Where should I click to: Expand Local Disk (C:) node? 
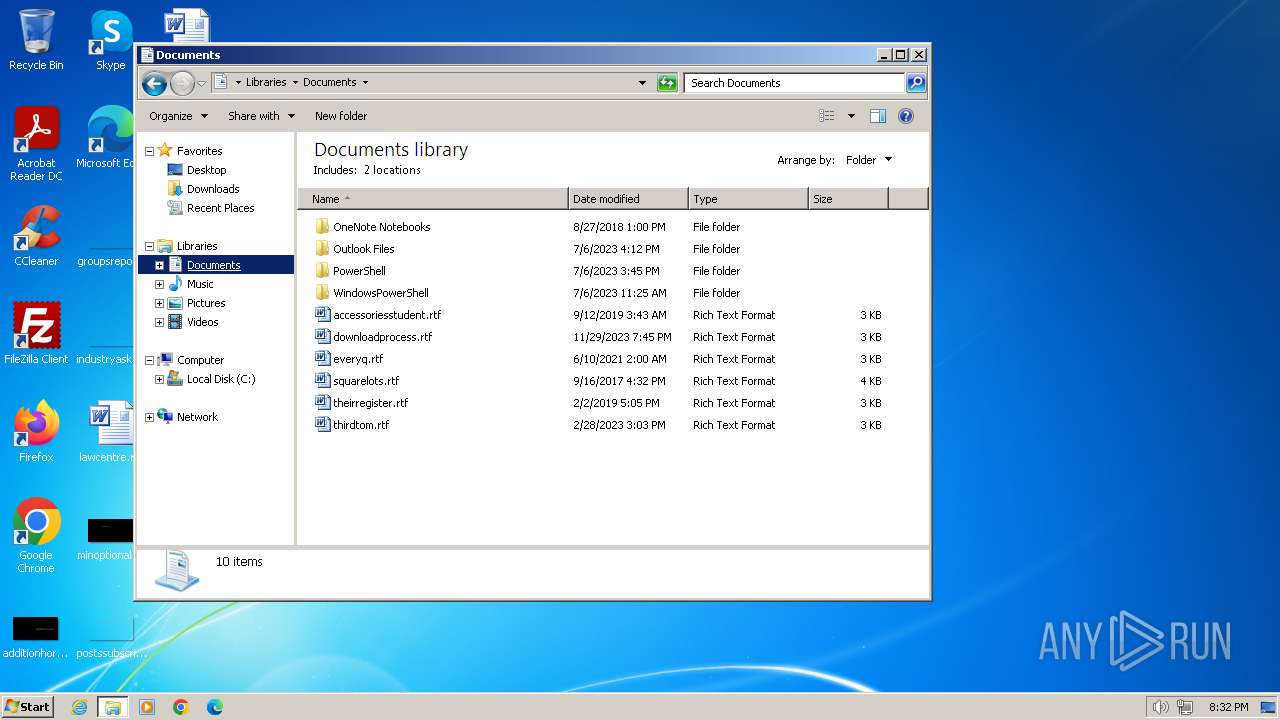point(159,379)
